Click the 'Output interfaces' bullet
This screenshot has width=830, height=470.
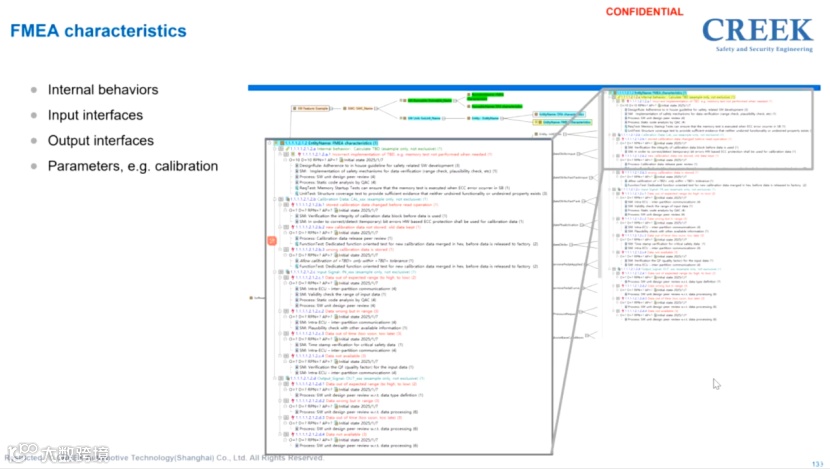(101, 140)
